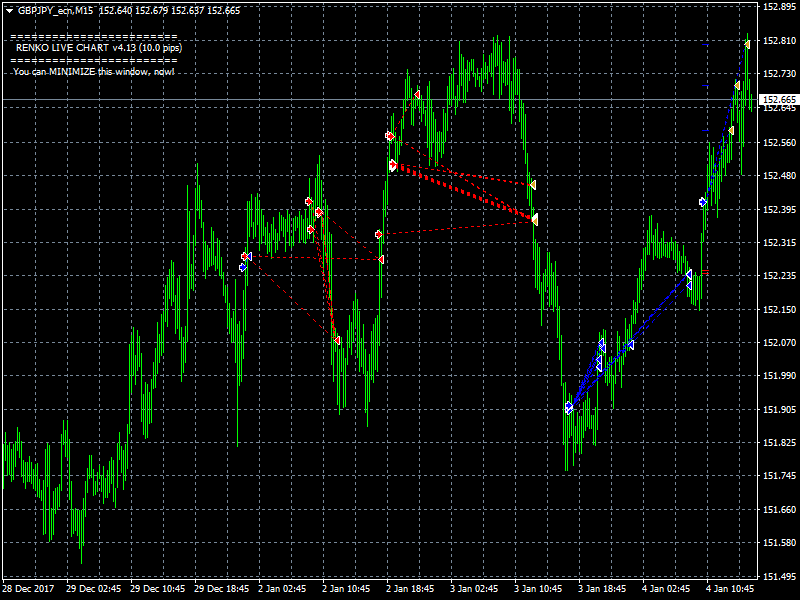Click the 29 Dec 18:45 time label
This screenshot has height=600, width=800.
pos(221,589)
